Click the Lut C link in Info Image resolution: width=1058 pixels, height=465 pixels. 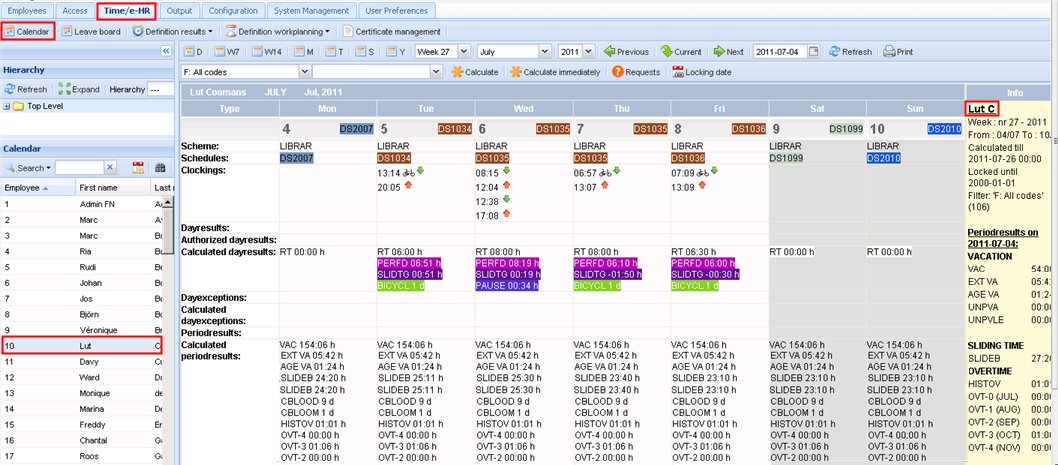coord(981,108)
